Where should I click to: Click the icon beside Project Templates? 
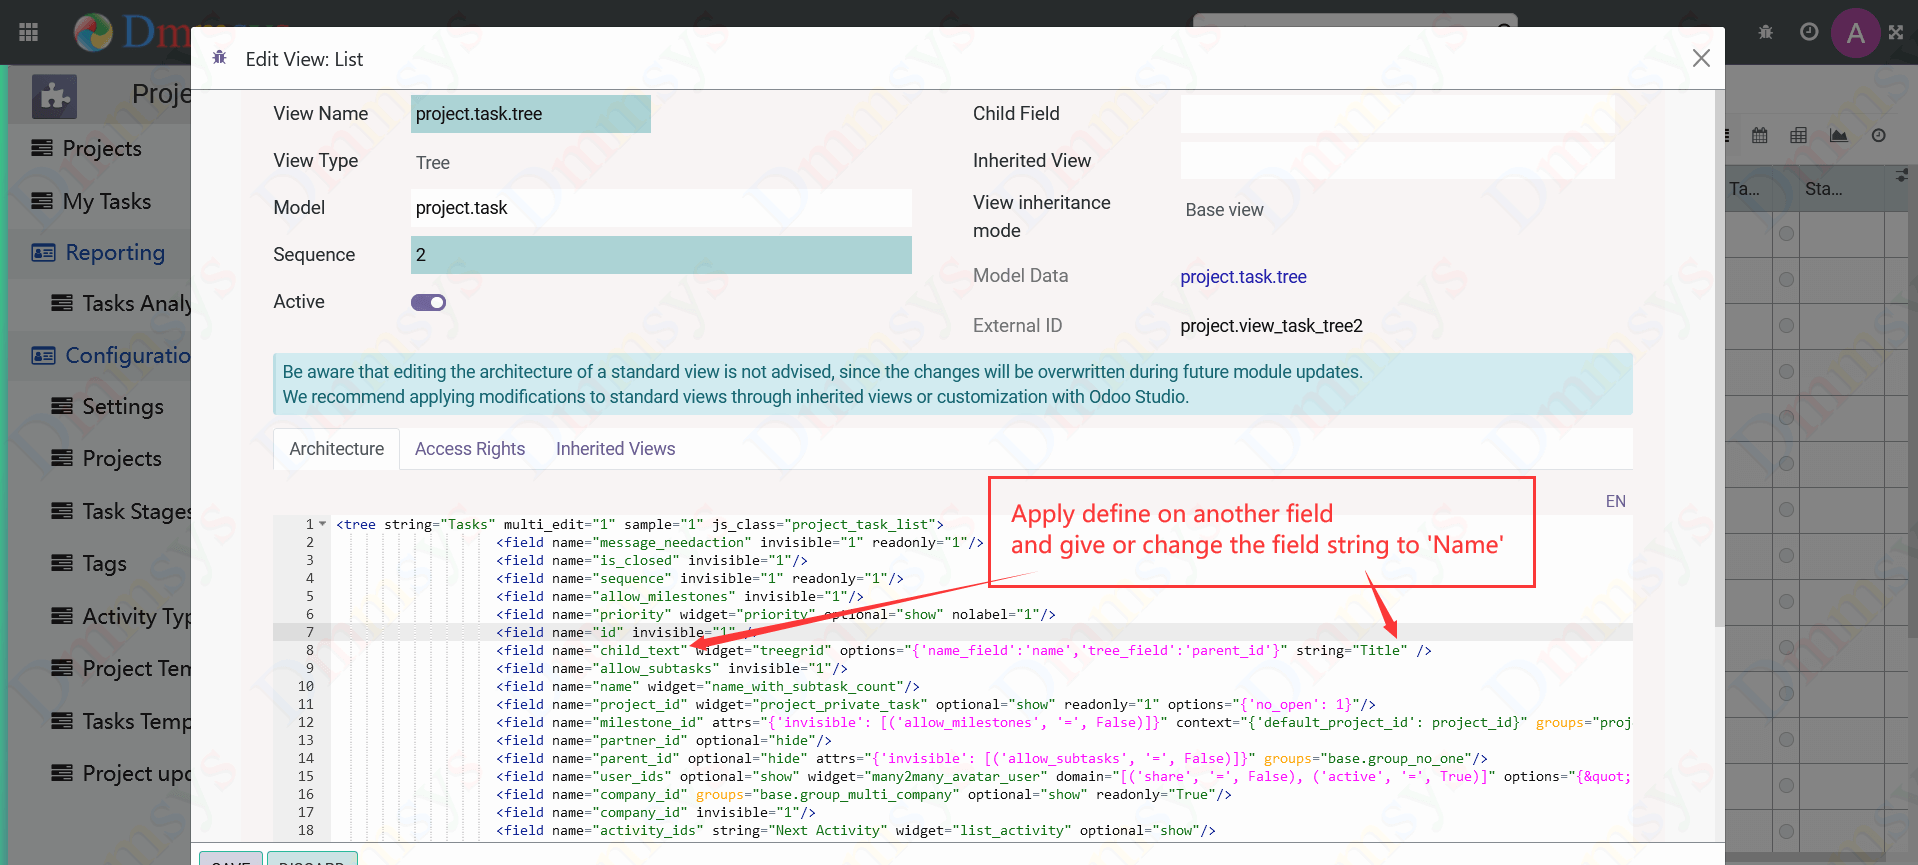coord(62,668)
